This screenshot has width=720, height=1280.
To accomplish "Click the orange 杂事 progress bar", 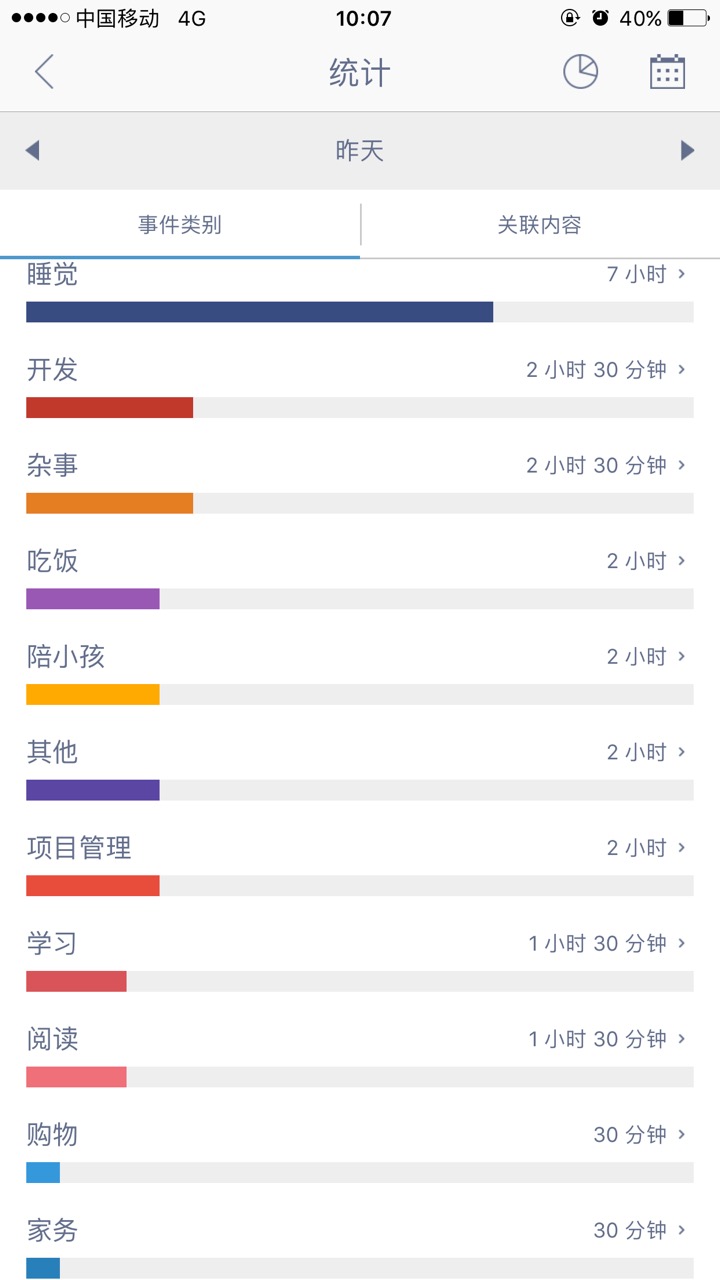I will coord(110,503).
